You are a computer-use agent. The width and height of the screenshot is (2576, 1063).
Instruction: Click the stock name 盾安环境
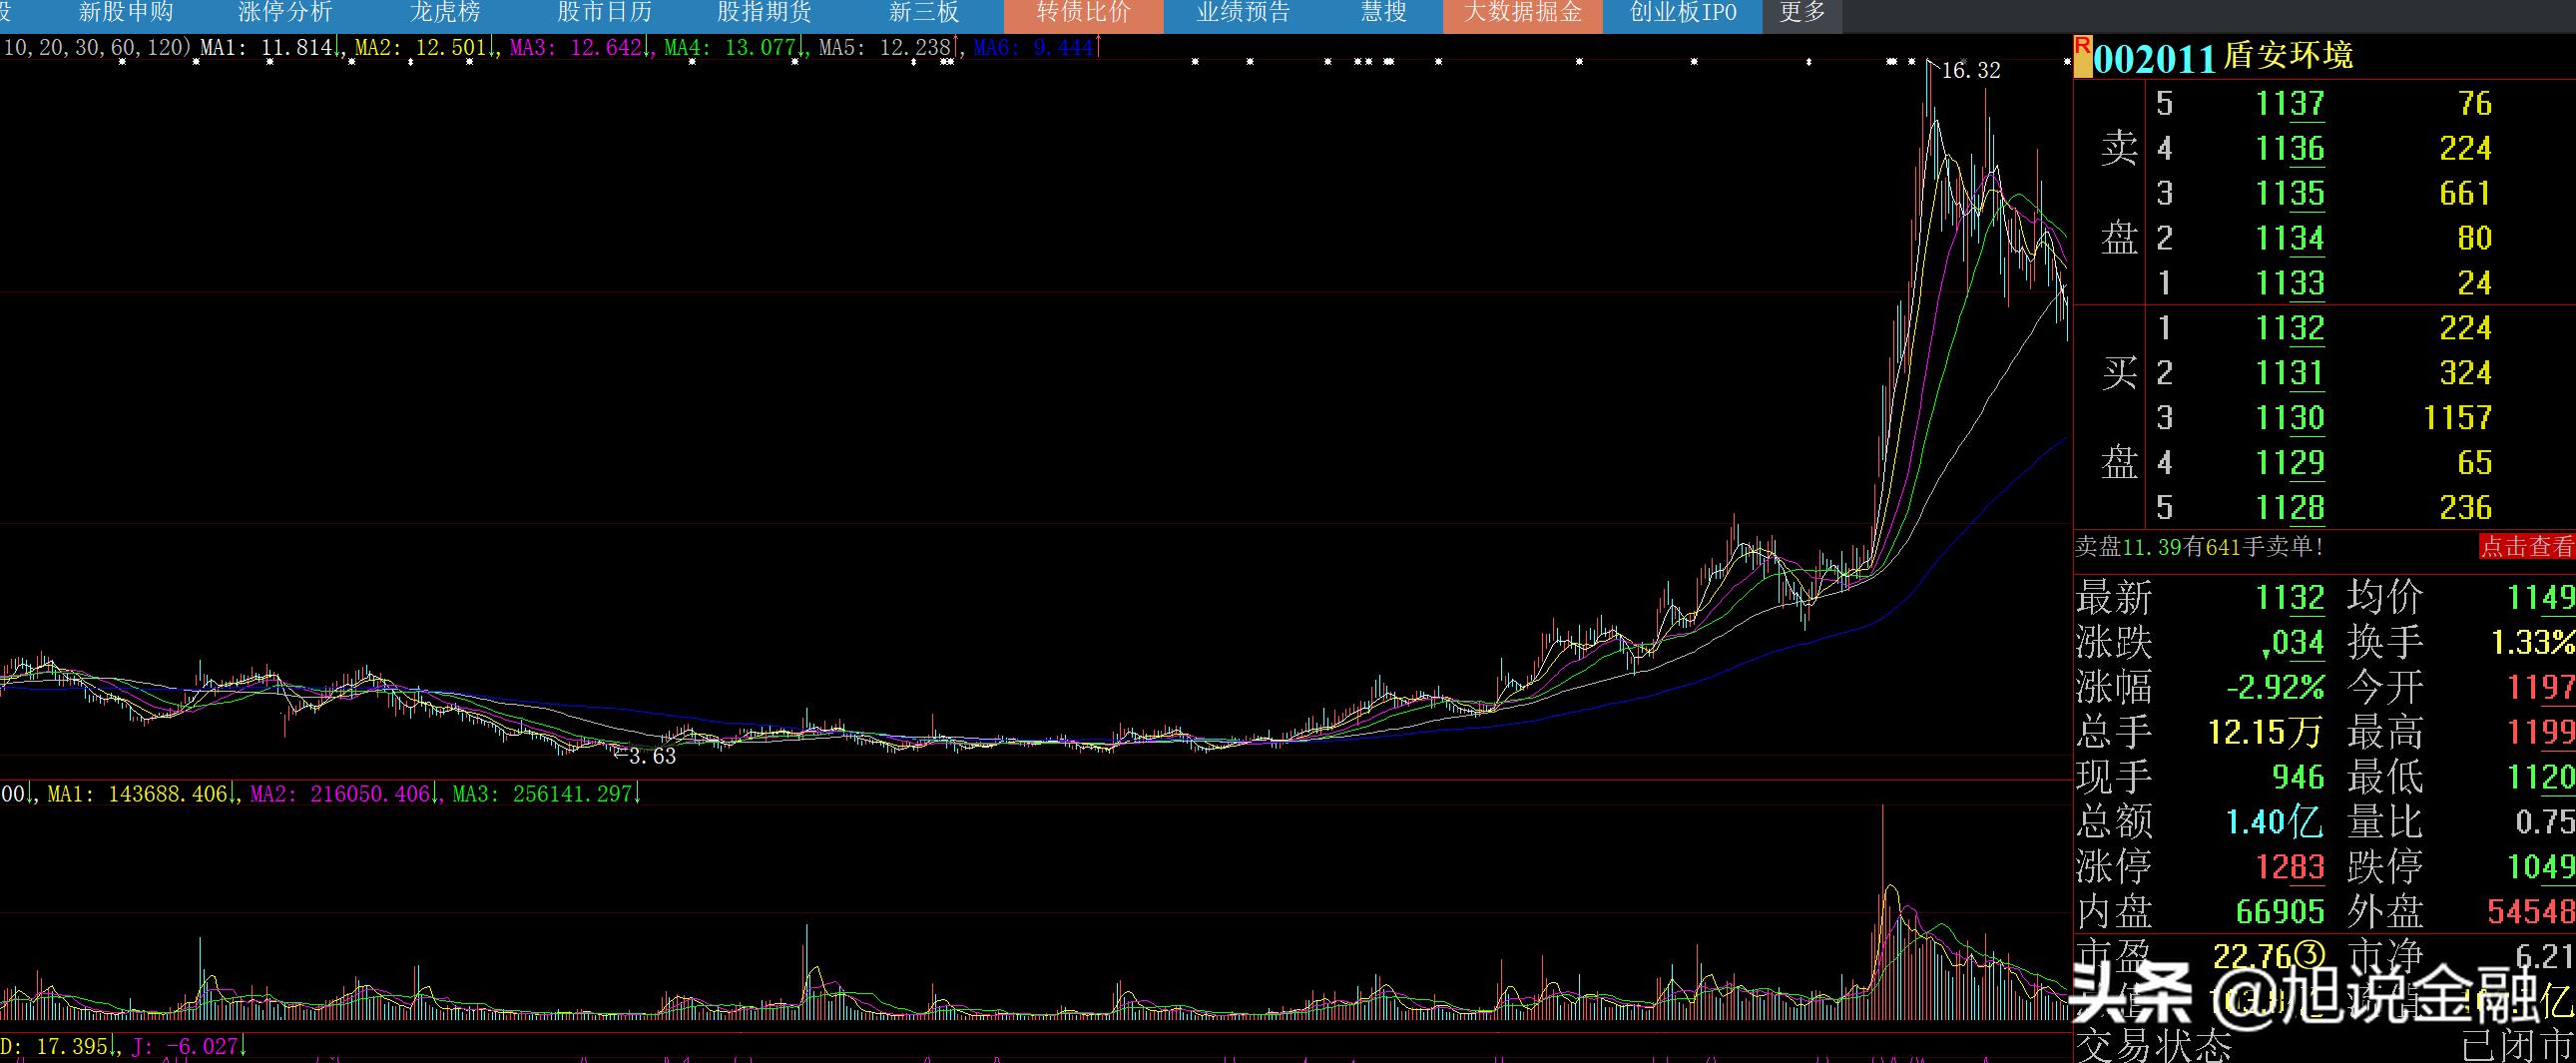[2288, 56]
